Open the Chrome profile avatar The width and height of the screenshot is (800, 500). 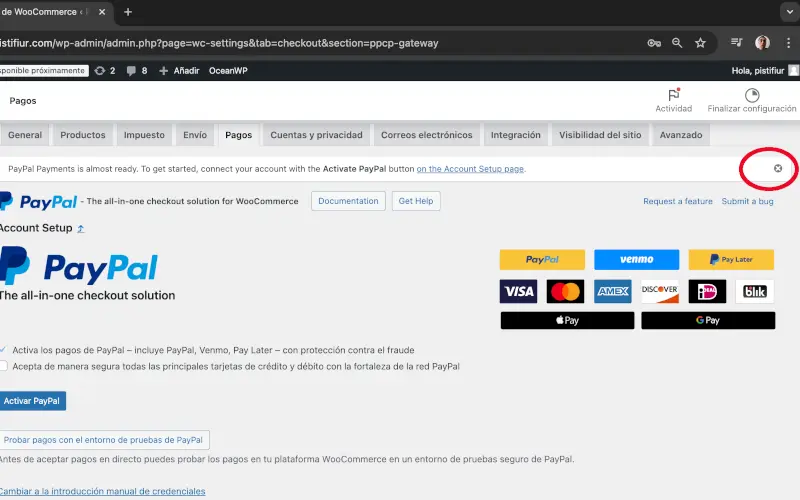click(762, 42)
